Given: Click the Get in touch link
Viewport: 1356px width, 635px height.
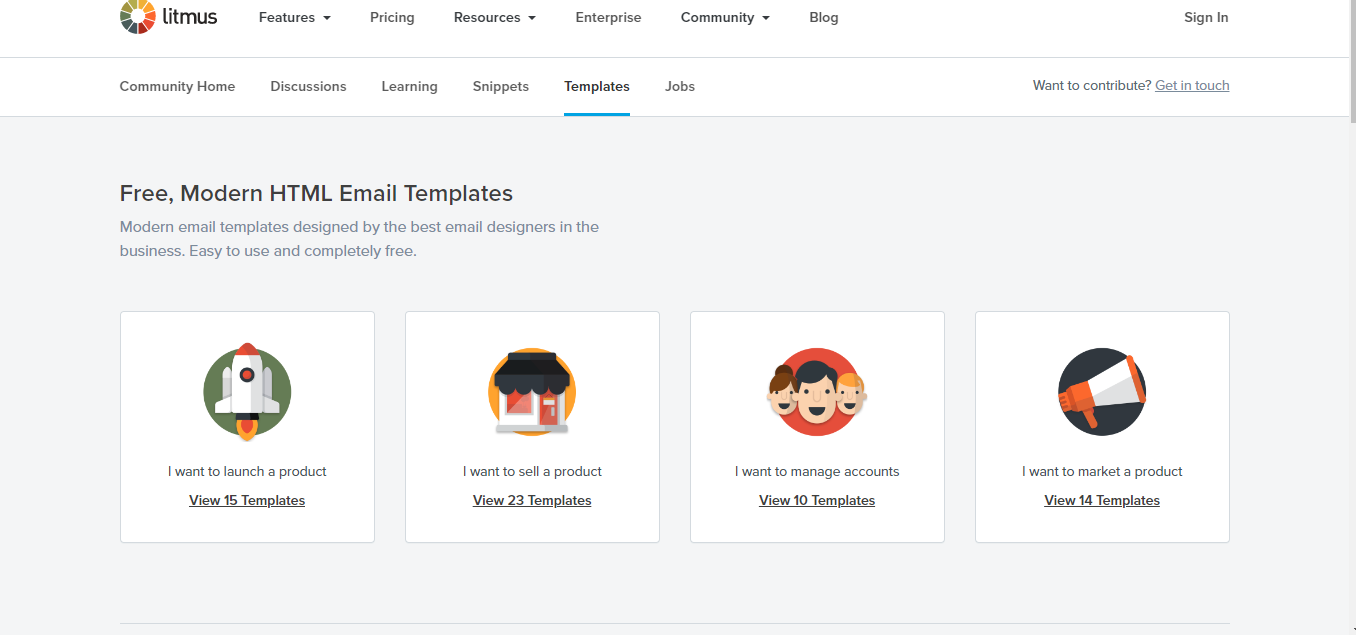Looking at the screenshot, I should (x=1192, y=85).
